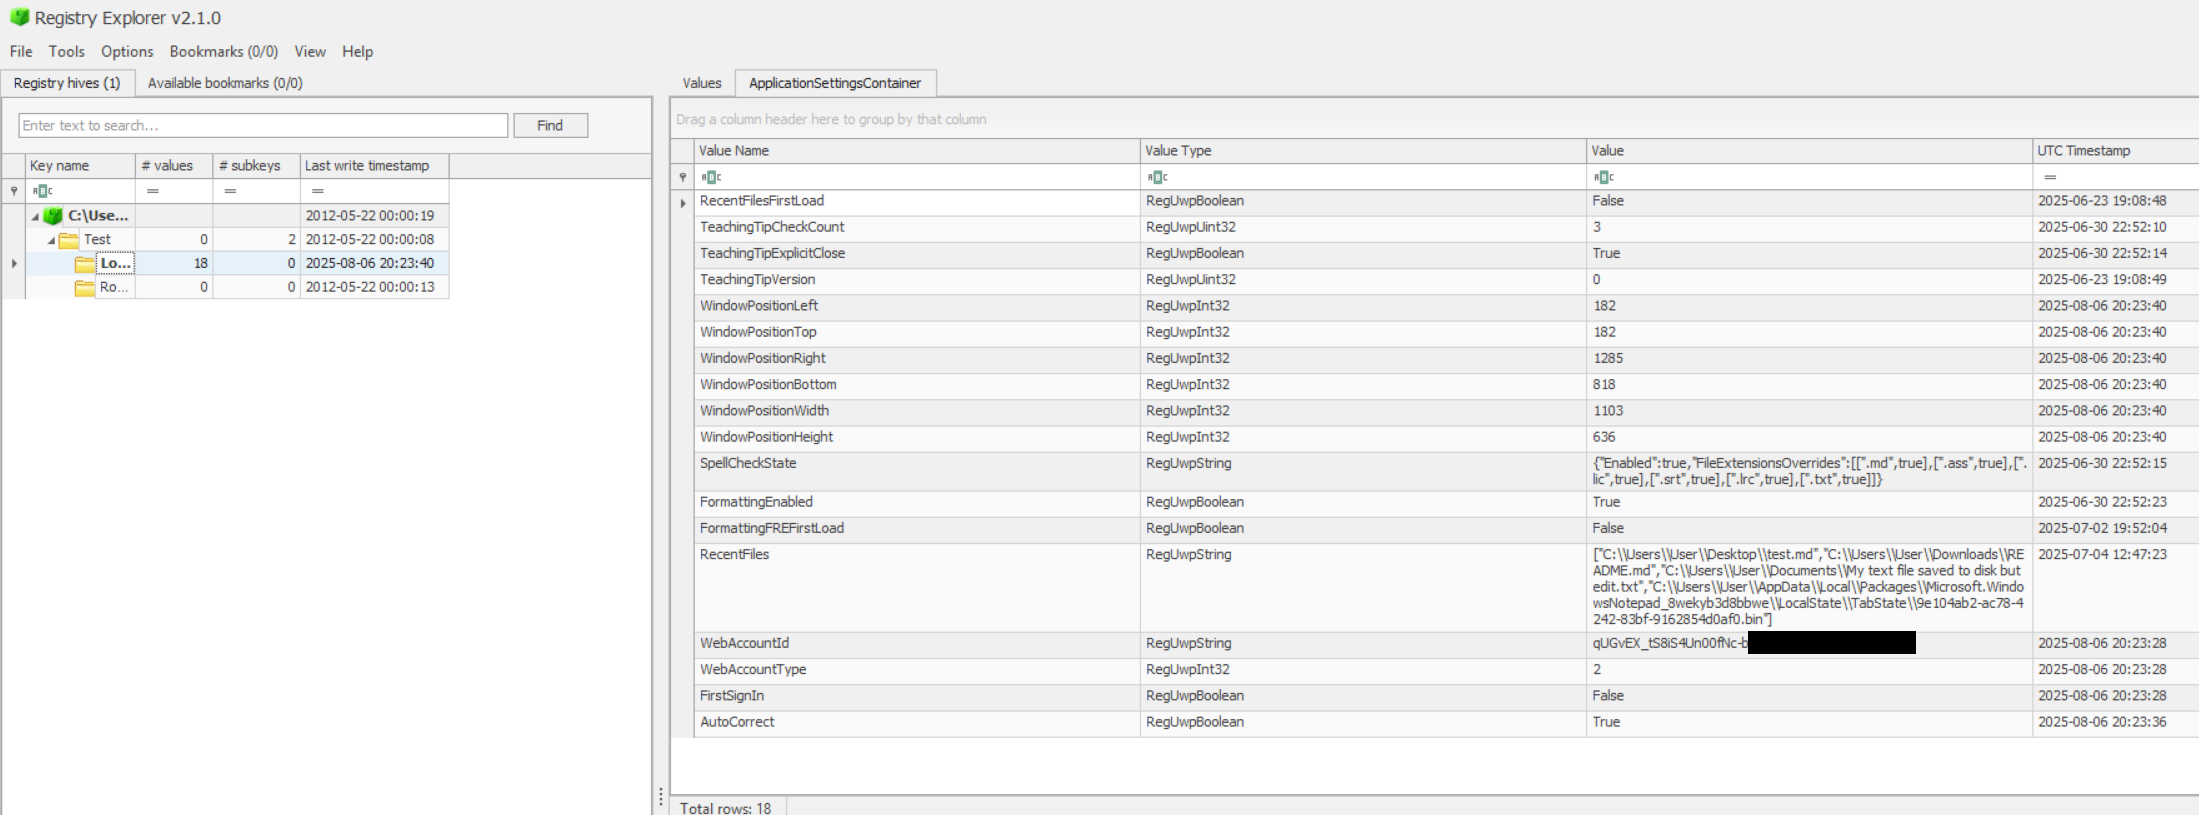This screenshot has width=2199, height=815.
Task: Select the WindowPositionTop value name
Action: 758,332
